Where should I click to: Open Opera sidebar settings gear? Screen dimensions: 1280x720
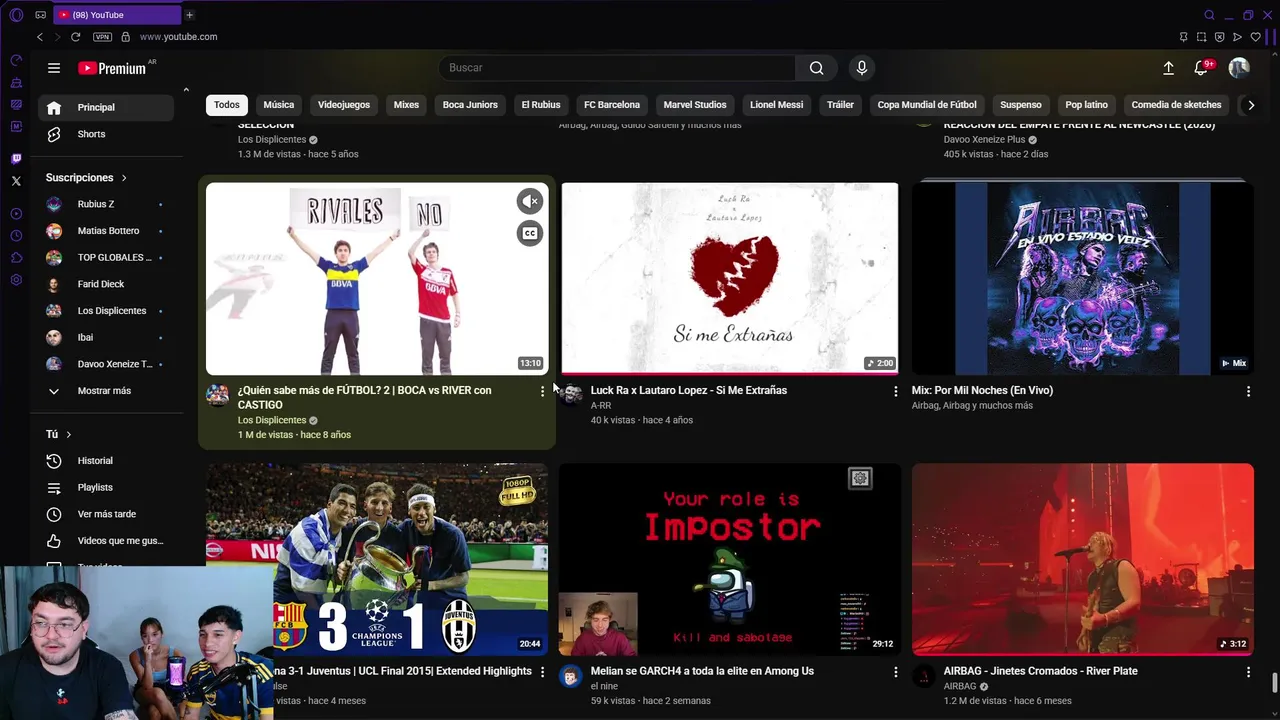point(16,280)
